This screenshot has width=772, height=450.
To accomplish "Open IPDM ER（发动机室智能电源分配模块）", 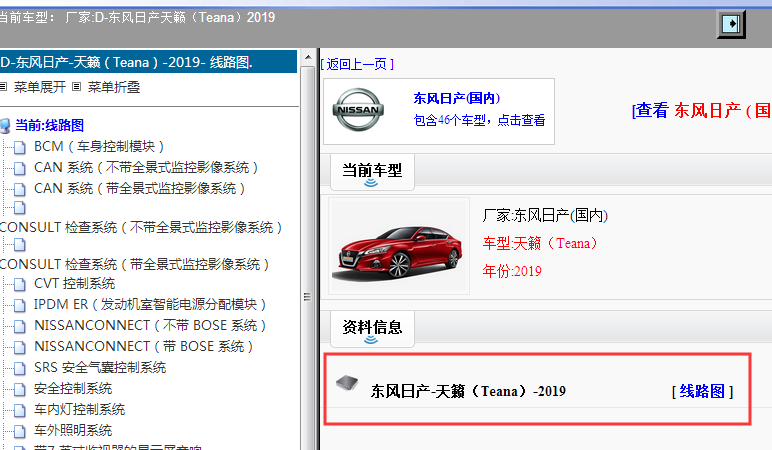I will pos(150,305).
